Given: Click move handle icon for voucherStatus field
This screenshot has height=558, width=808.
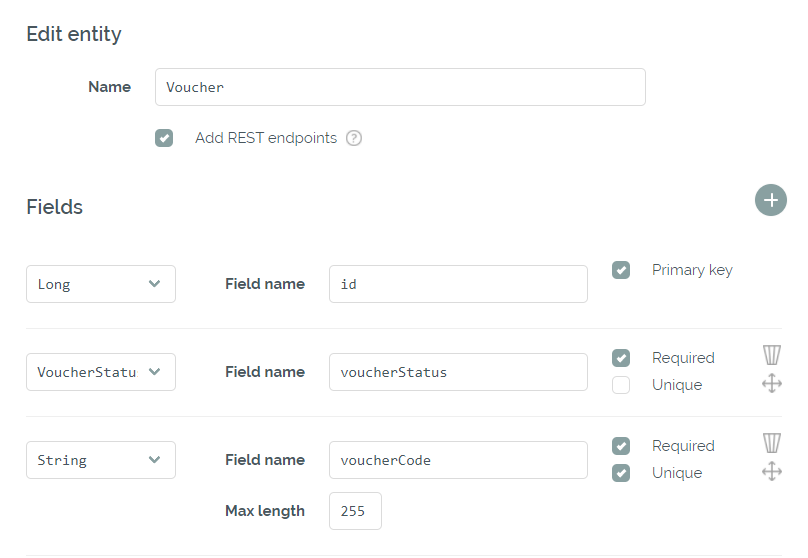Looking at the screenshot, I should click(771, 384).
